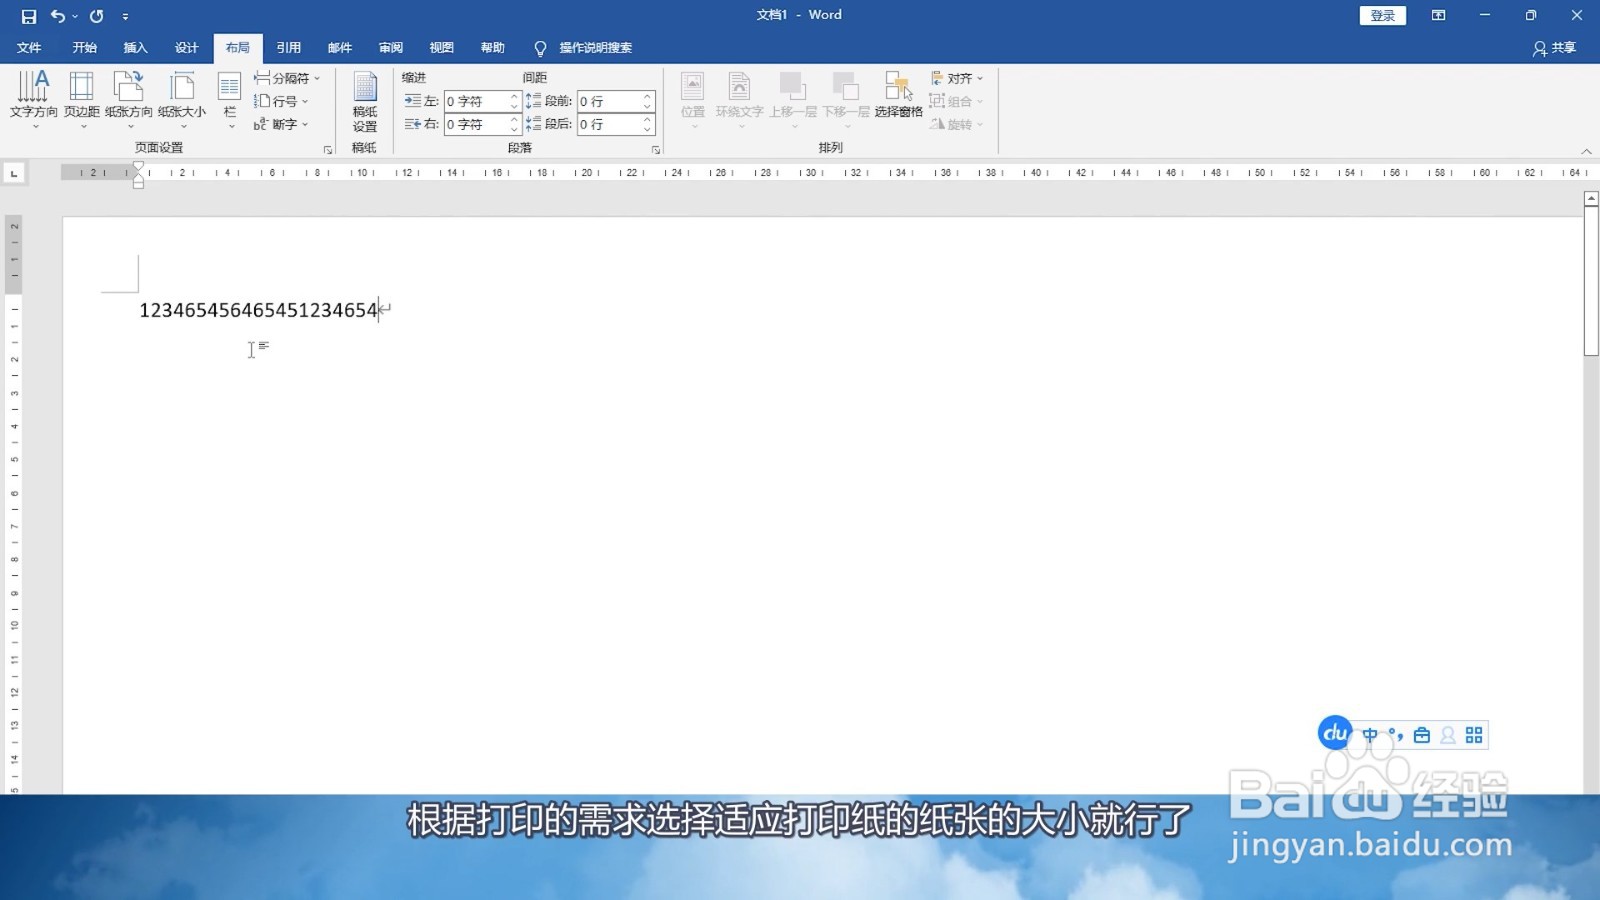1600x900 pixels.
Task: Open Ribbon Display Options
Action: click(x=1438, y=15)
